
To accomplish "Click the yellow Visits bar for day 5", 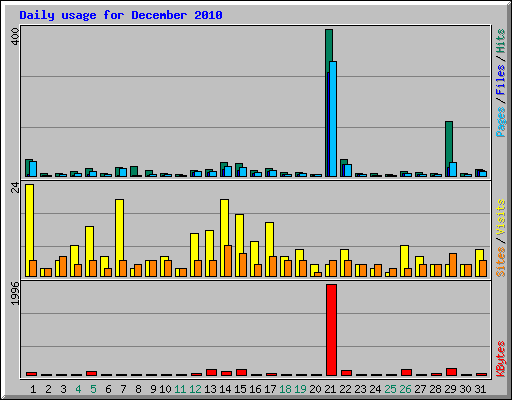I will coord(89,243).
